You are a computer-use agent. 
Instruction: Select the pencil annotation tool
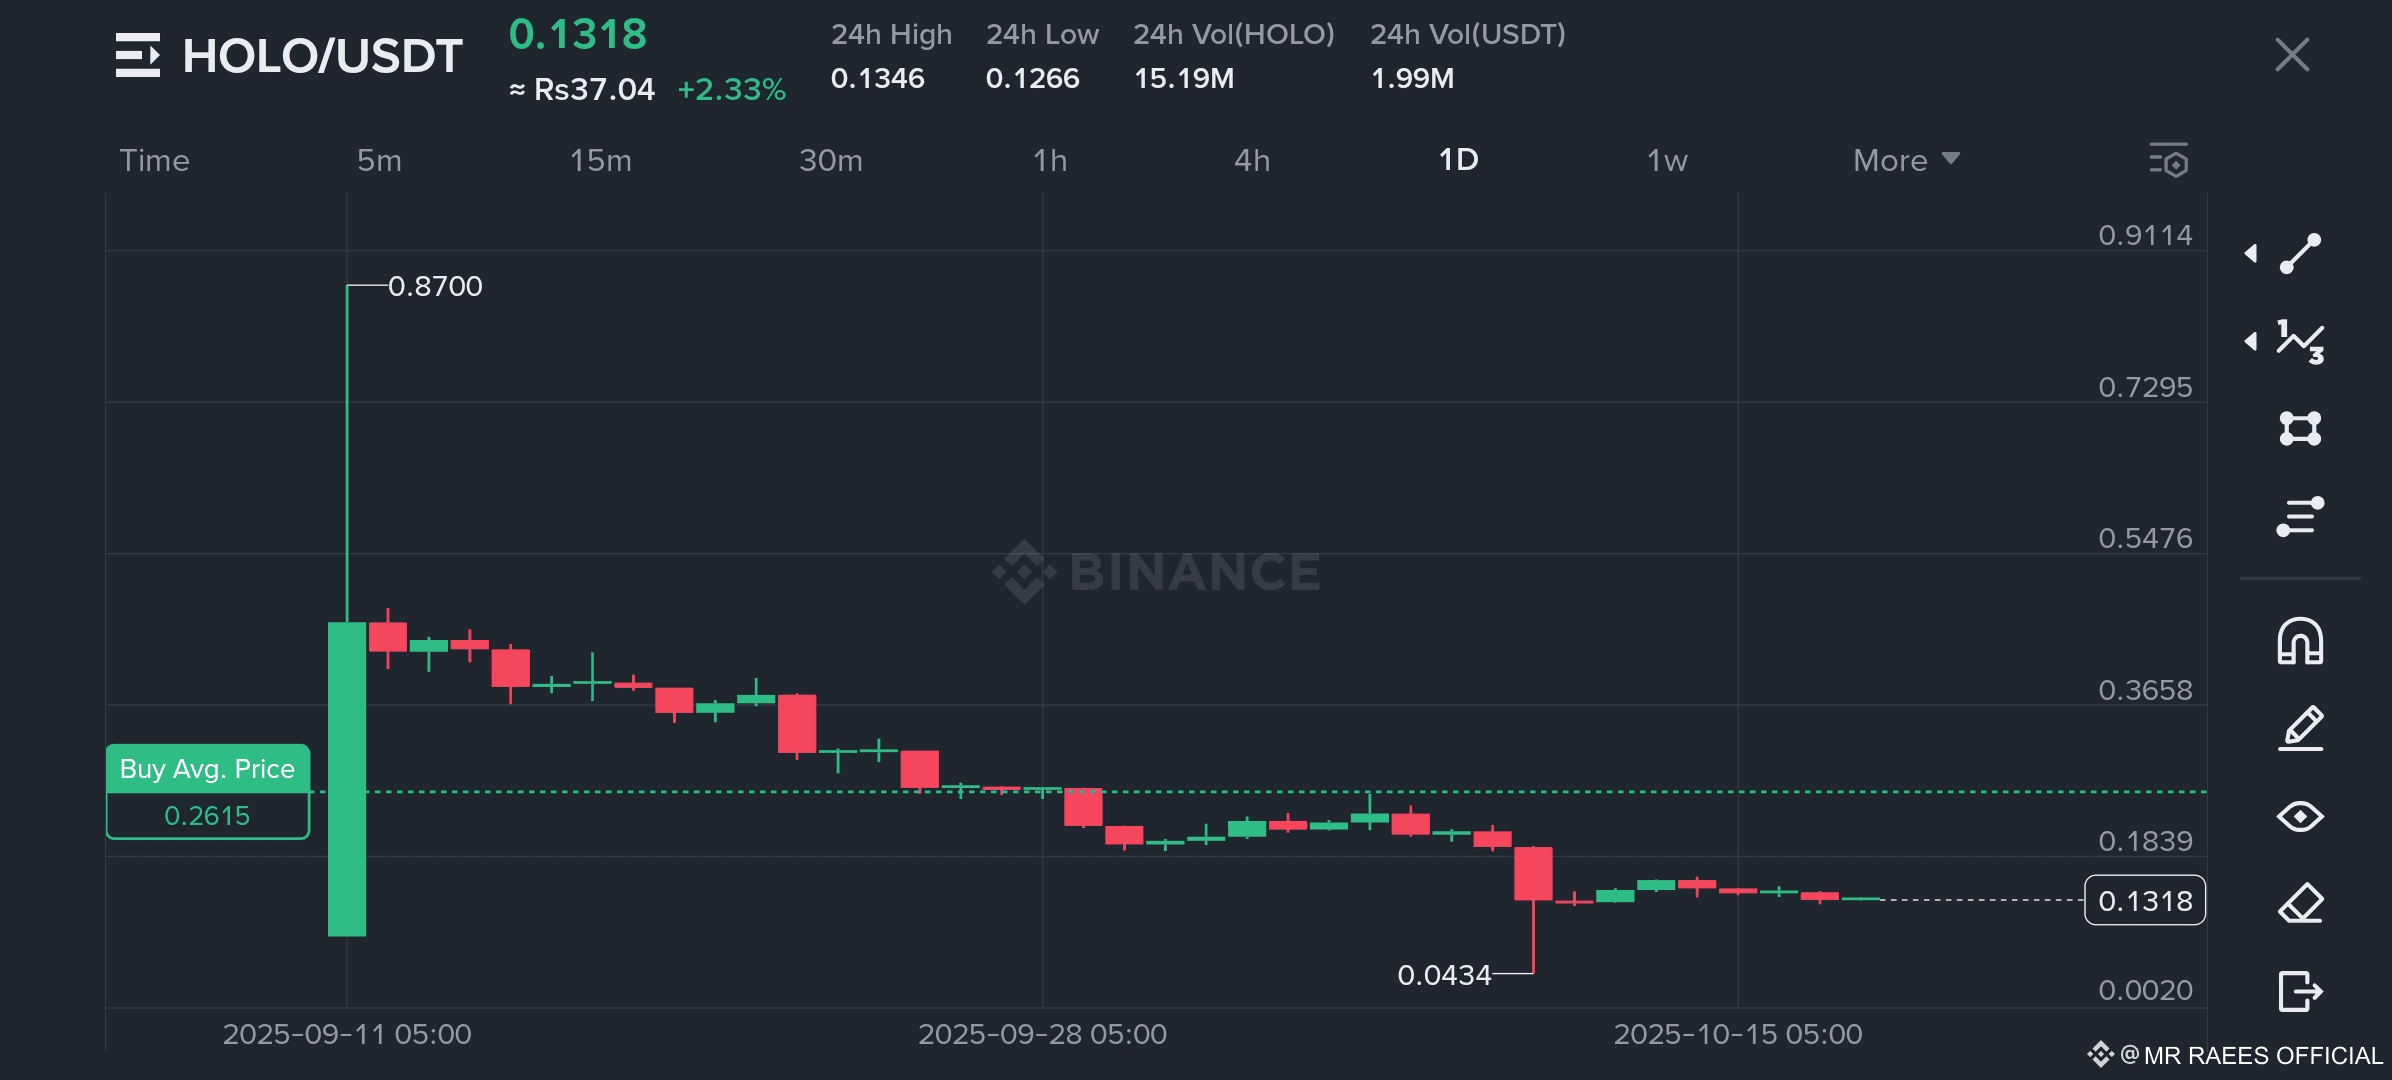coord(2300,728)
